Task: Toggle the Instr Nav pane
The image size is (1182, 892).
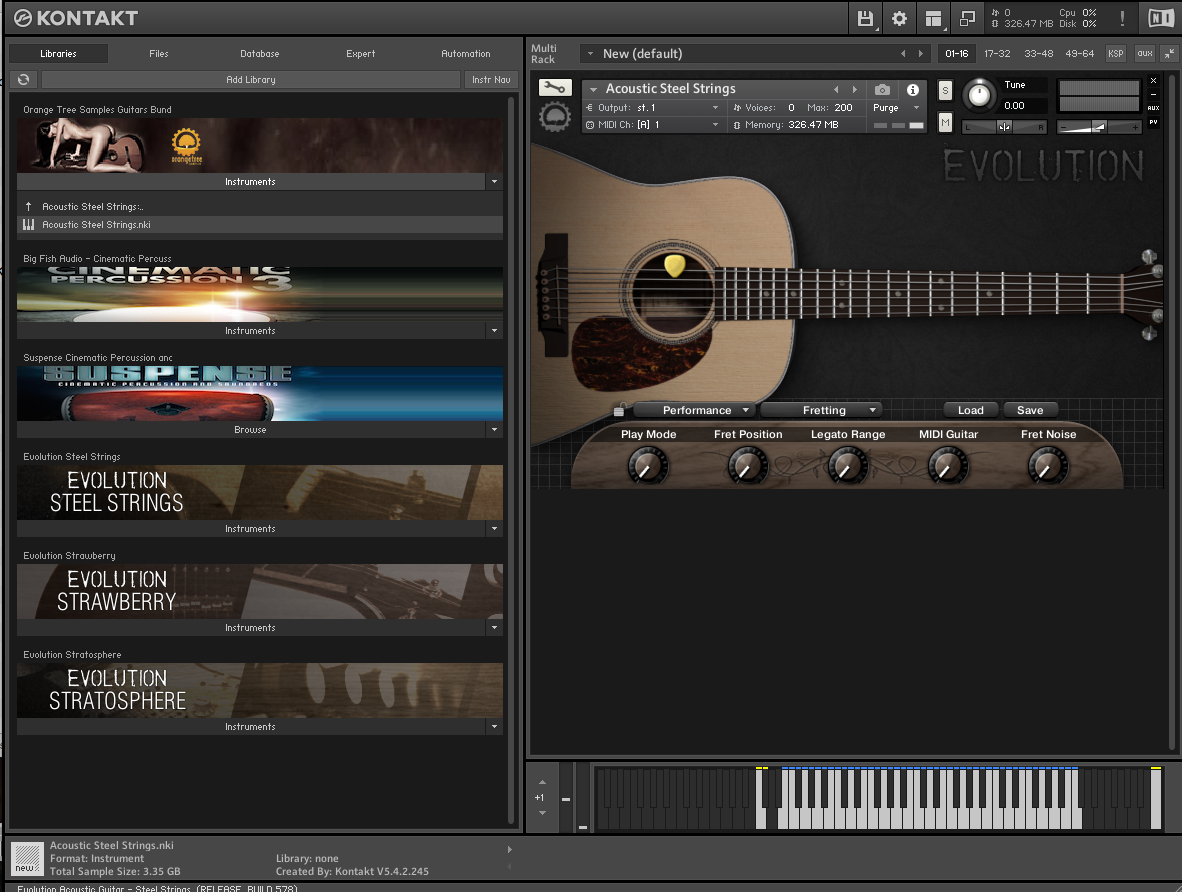Action: pos(491,79)
